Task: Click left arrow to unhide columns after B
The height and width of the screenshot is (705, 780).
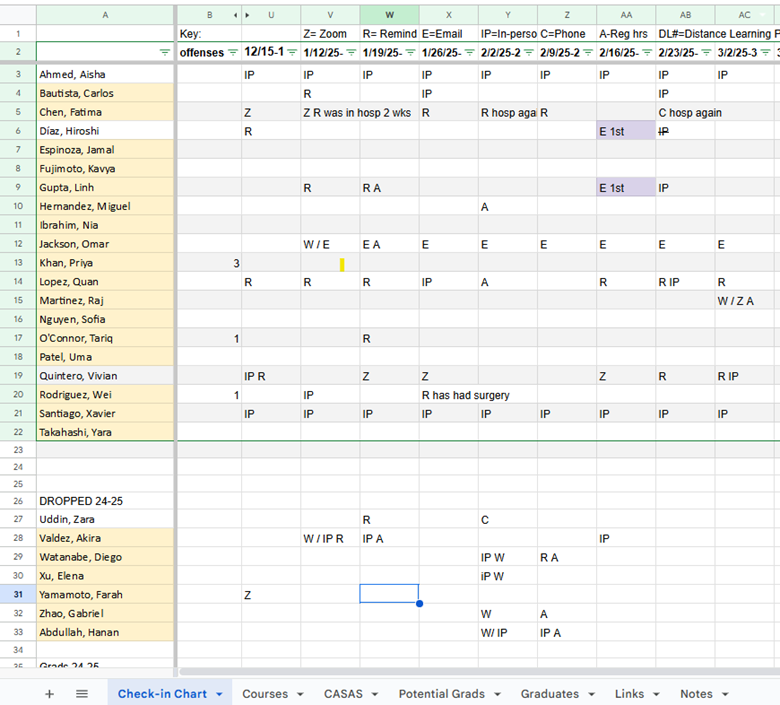Action: pyautogui.click(x=235, y=15)
